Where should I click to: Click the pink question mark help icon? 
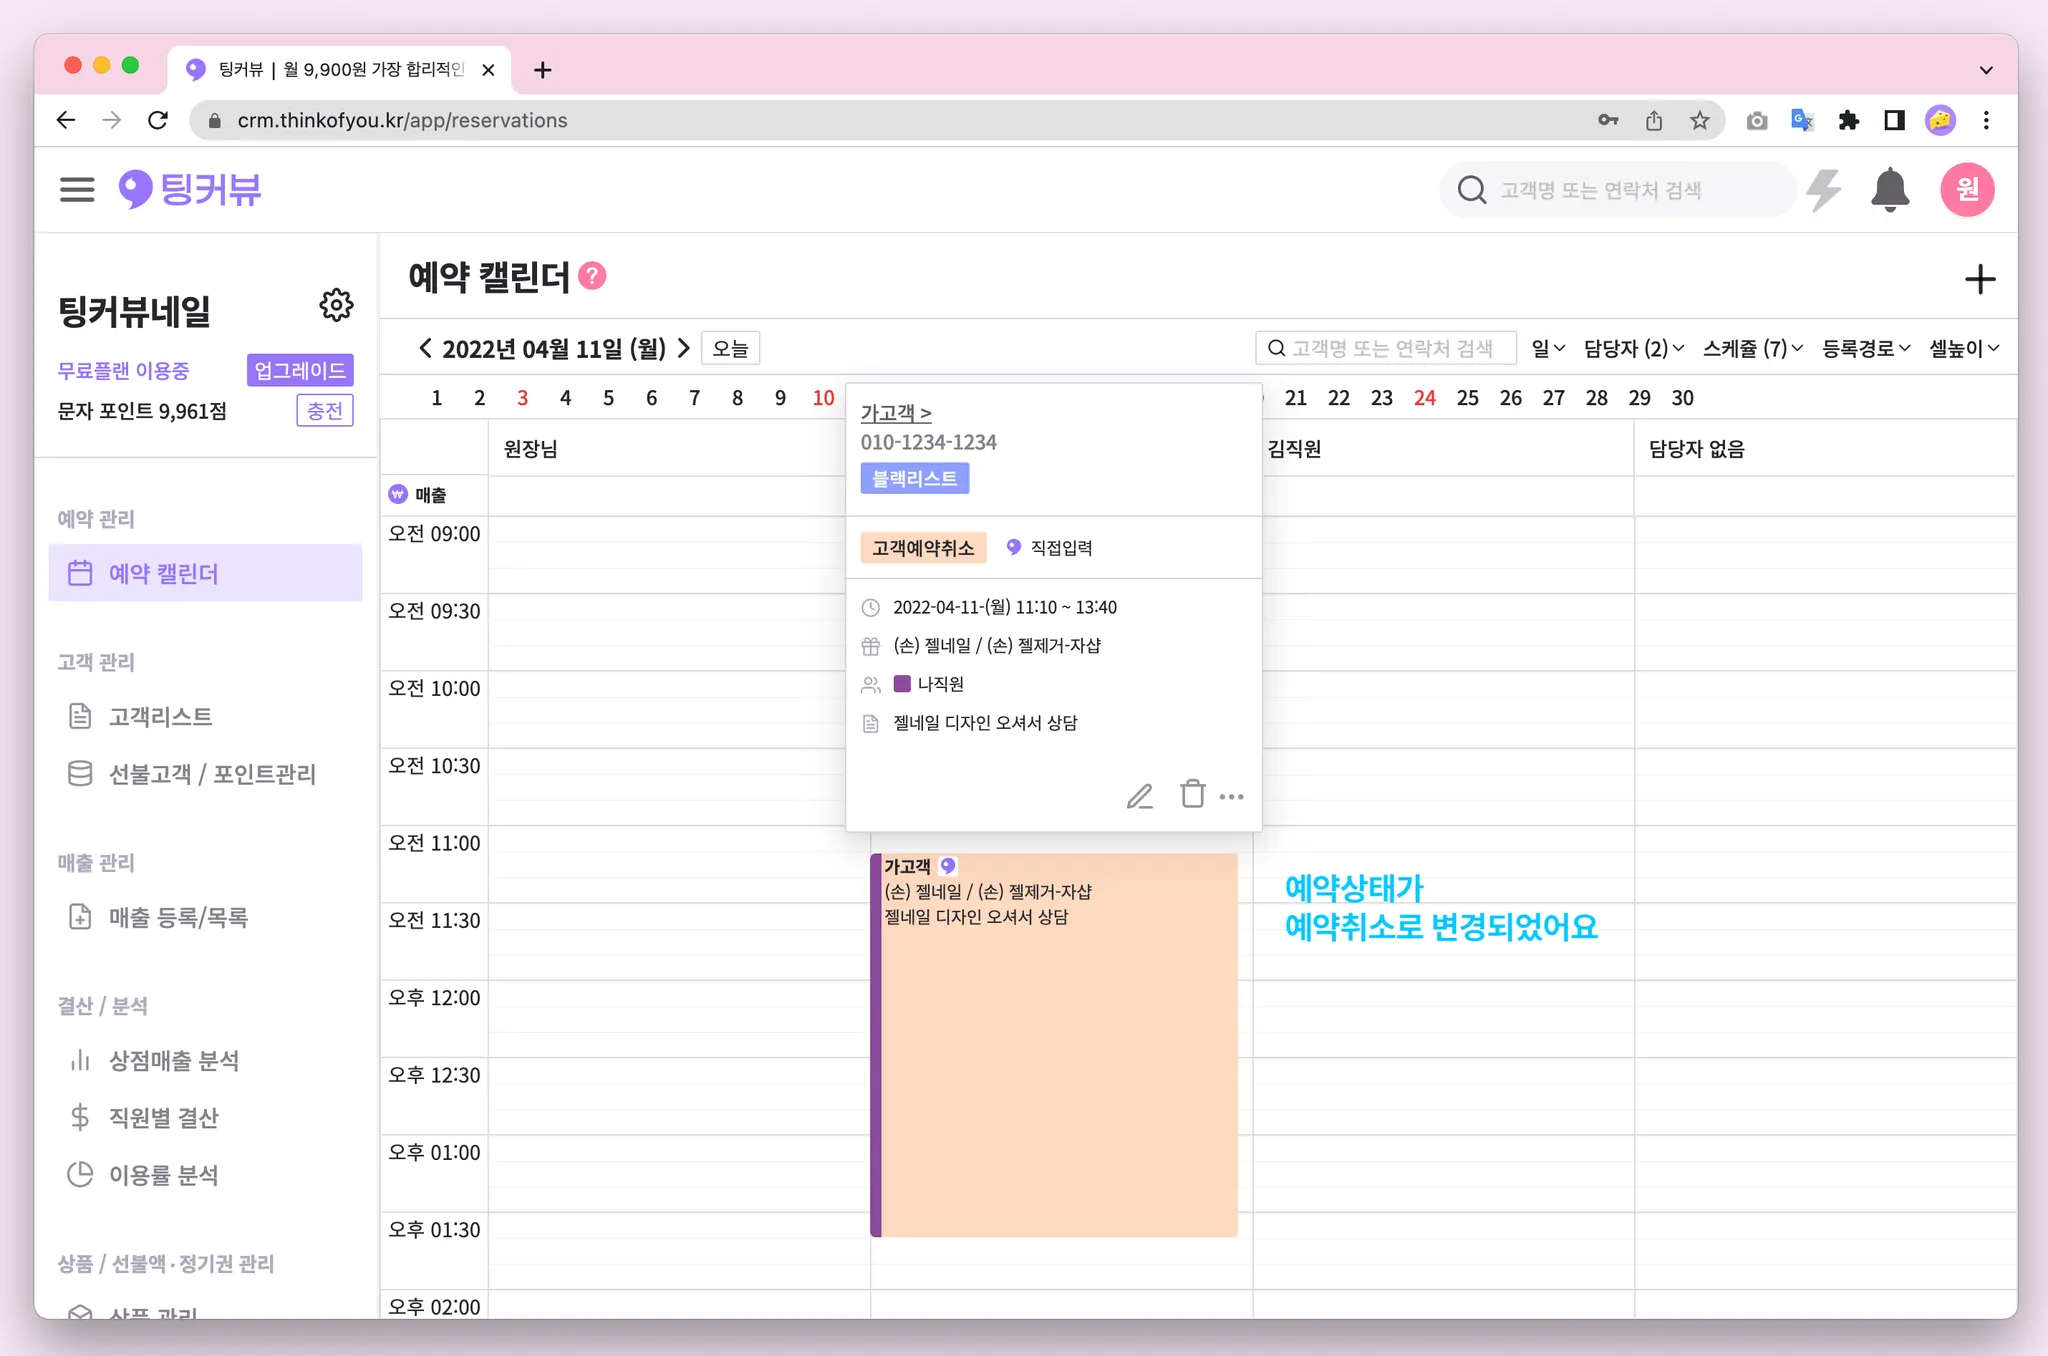pyautogui.click(x=592, y=276)
